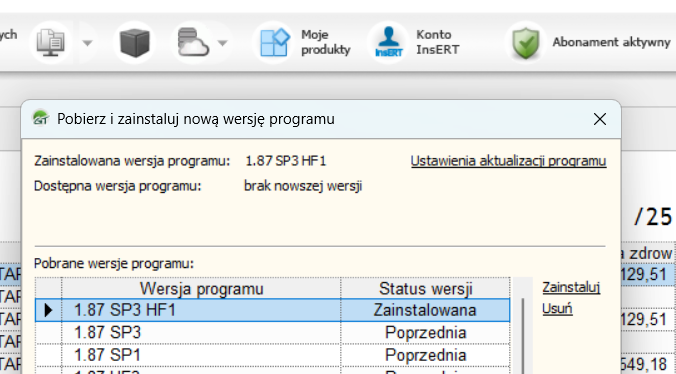The width and height of the screenshot is (676, 374).
Task: Click Abonament aktywny status text
Action: click(611, 42)
